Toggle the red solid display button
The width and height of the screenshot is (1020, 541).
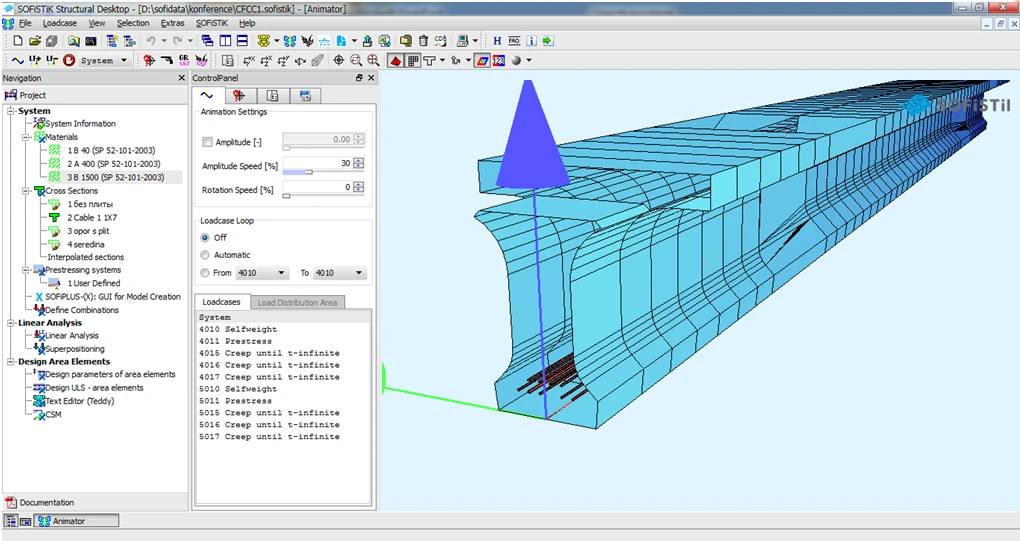pyautogui.click(x=396, y=60)
